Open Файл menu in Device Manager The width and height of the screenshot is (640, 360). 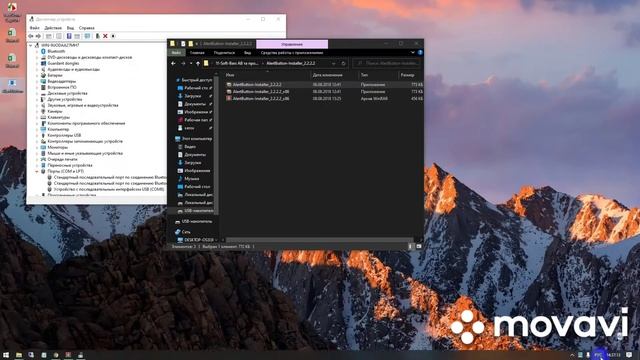(x=34, y=28)
